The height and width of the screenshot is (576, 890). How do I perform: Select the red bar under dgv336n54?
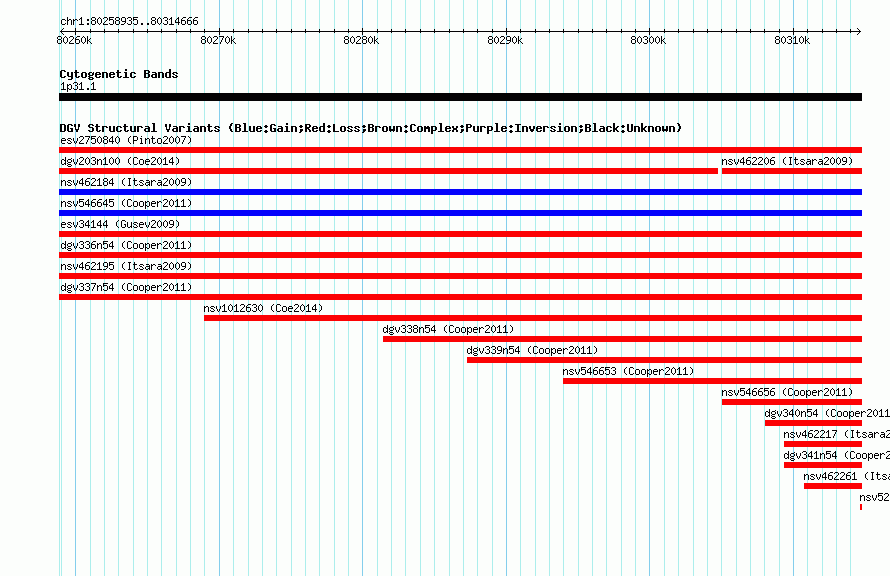tap(460, 255)
